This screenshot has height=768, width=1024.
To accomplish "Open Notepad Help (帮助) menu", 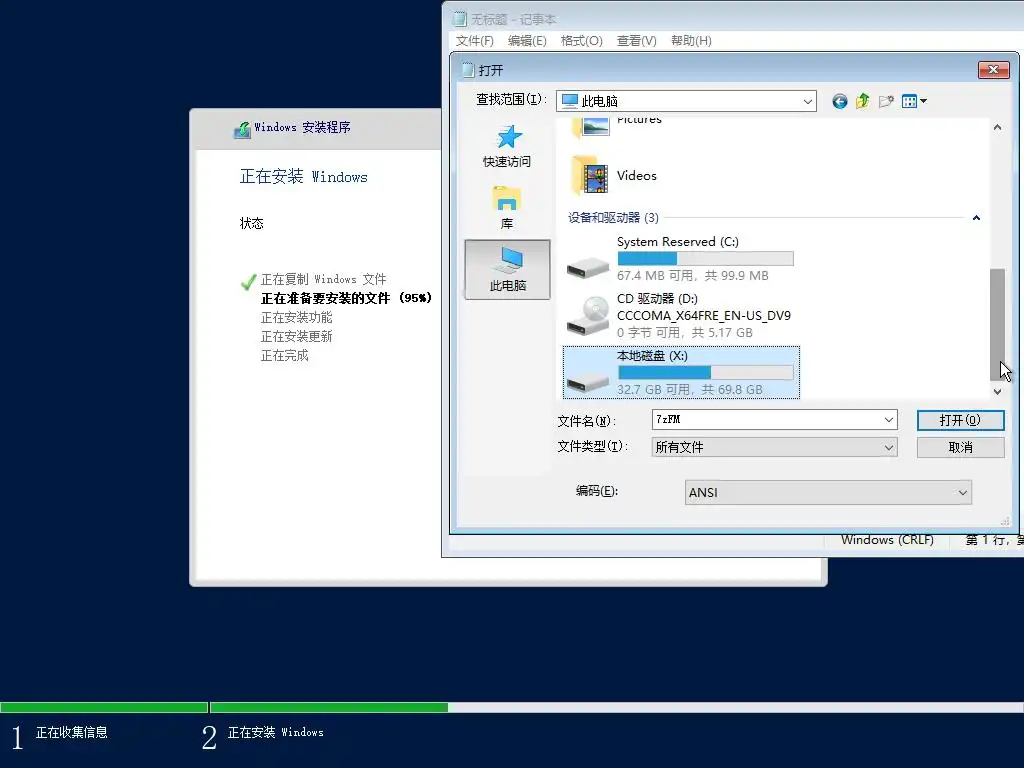I will [x=691, y=40].
